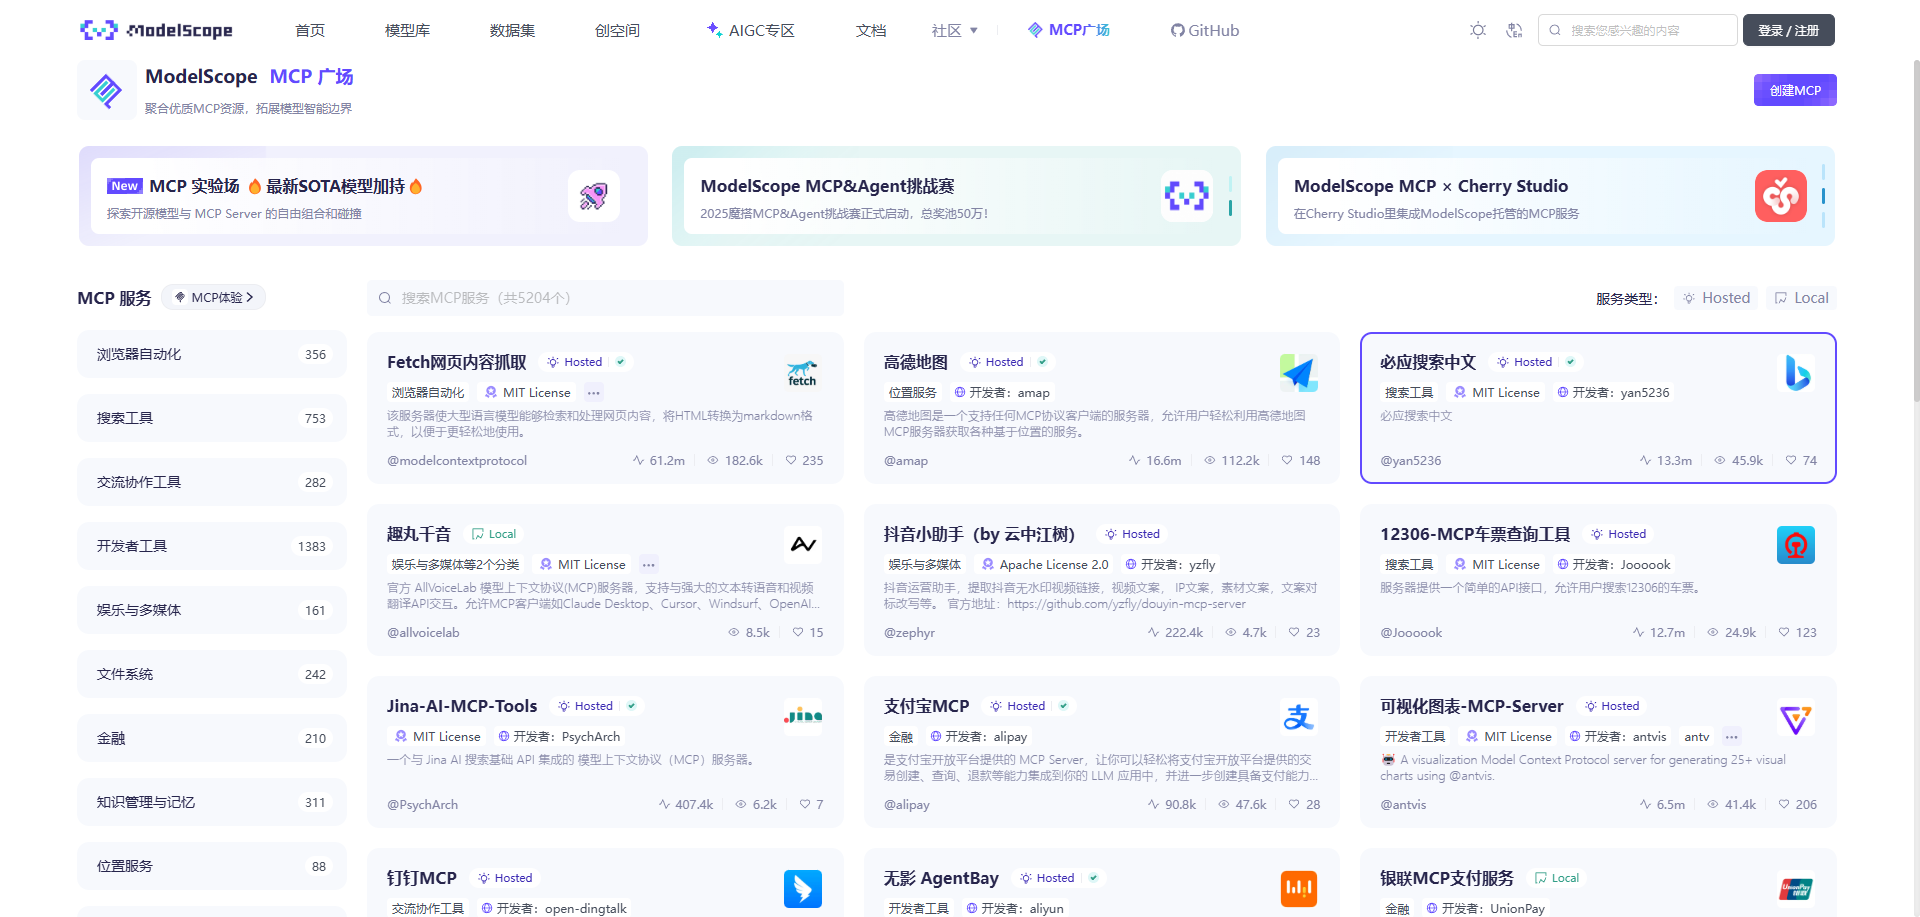Screen dimensions: 1920x917
Task: Open the 趣丸千音 service icon
Action: click(x=802, y=545)
